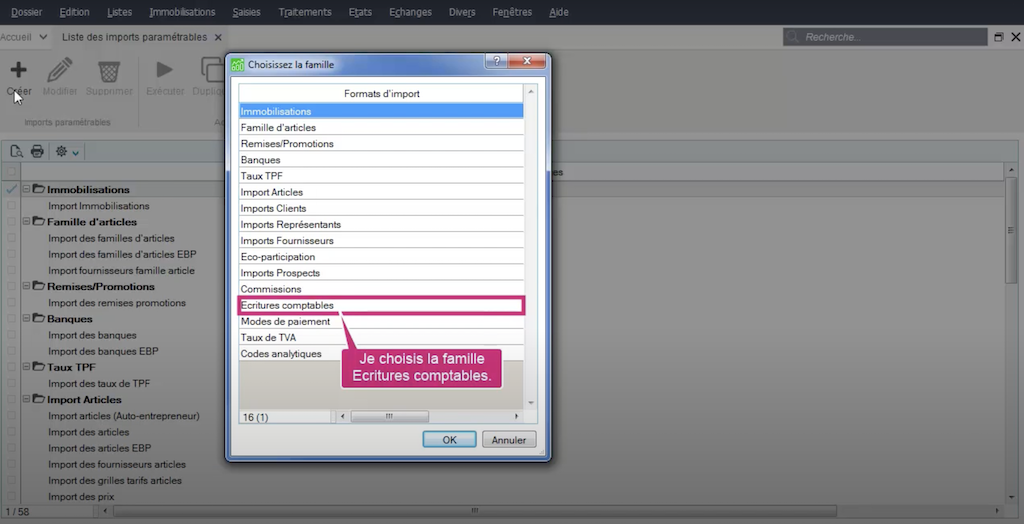Click the Supprimer trash icon

[109, 71]
